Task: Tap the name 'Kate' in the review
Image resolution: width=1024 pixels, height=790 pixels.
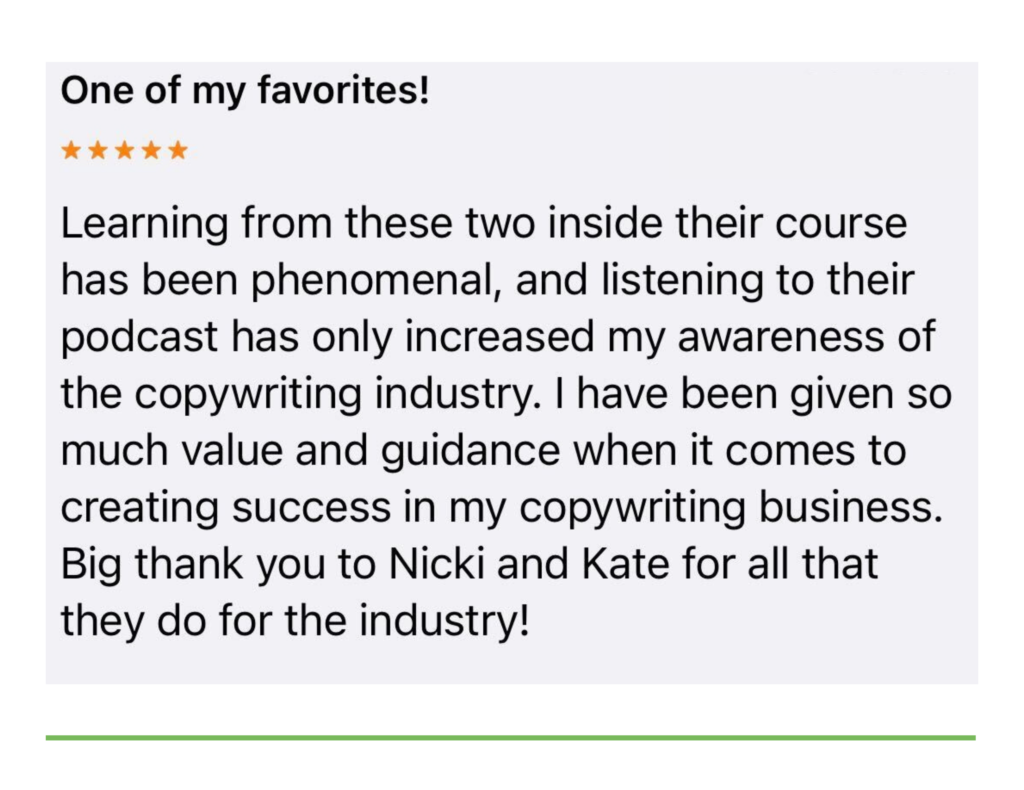Action: click(625, 564)
